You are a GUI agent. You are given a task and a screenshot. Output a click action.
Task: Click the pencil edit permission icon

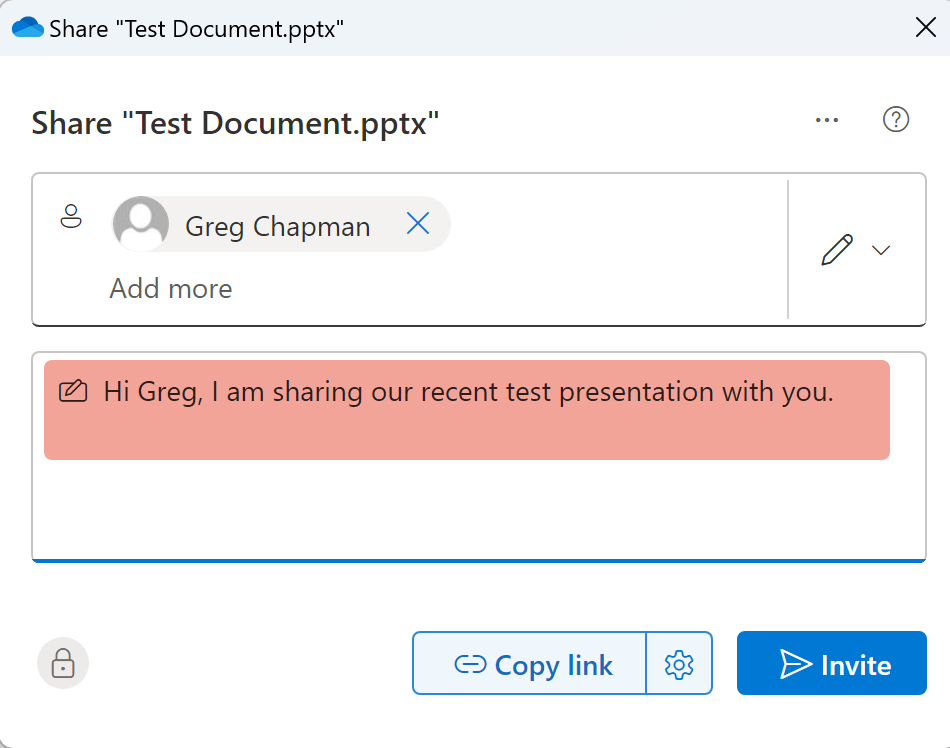pos(837,250)
